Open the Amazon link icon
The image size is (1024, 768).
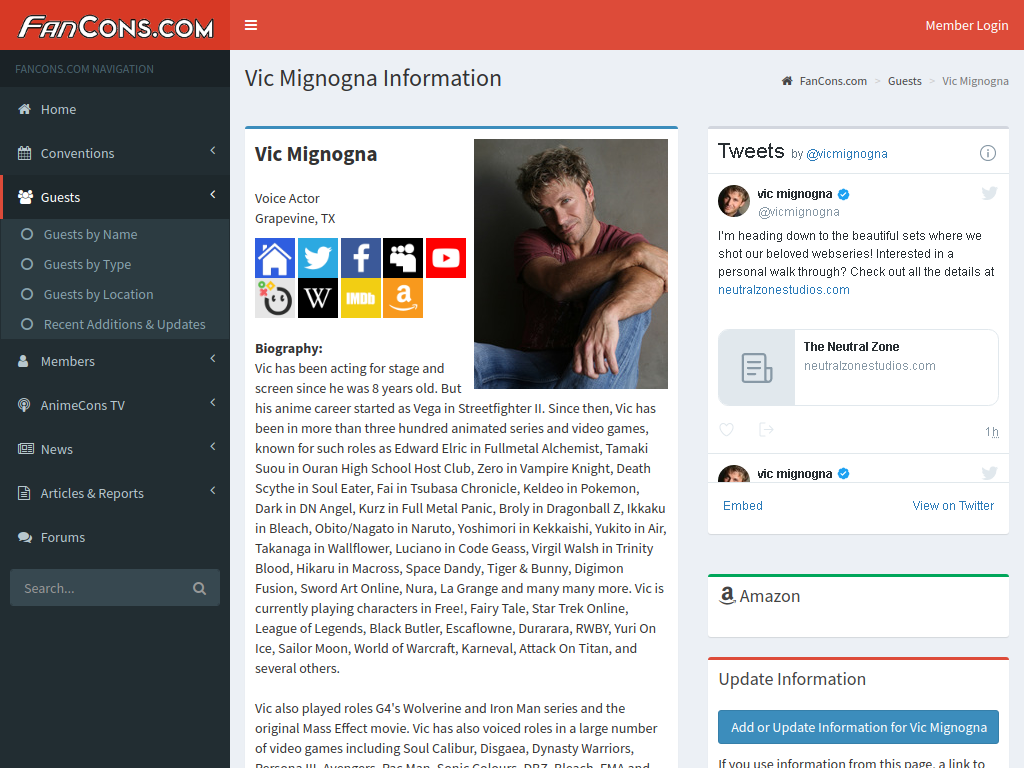(403, 298)
